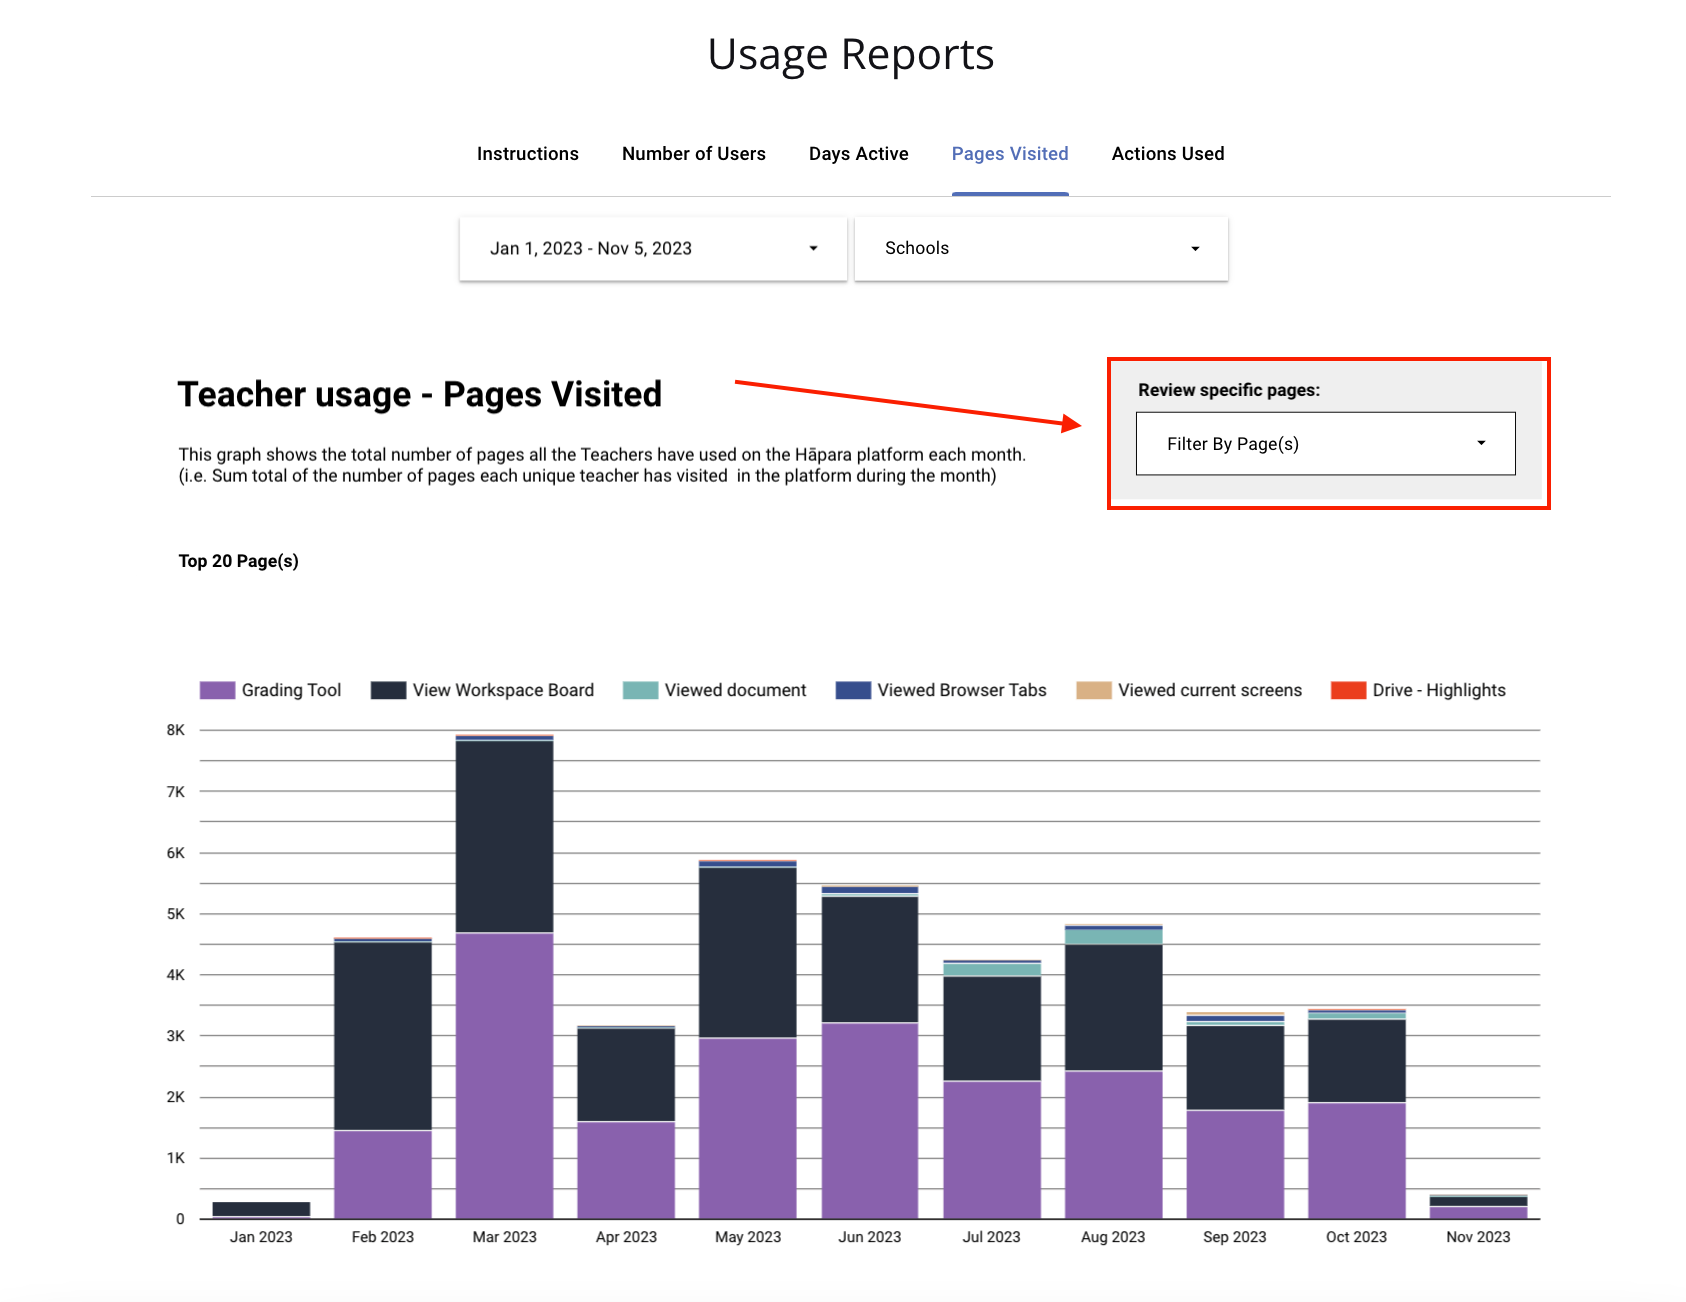Open the Filter By Page(s) dropdown
Screen dimensions: 1686x1302
point(1326,443)
